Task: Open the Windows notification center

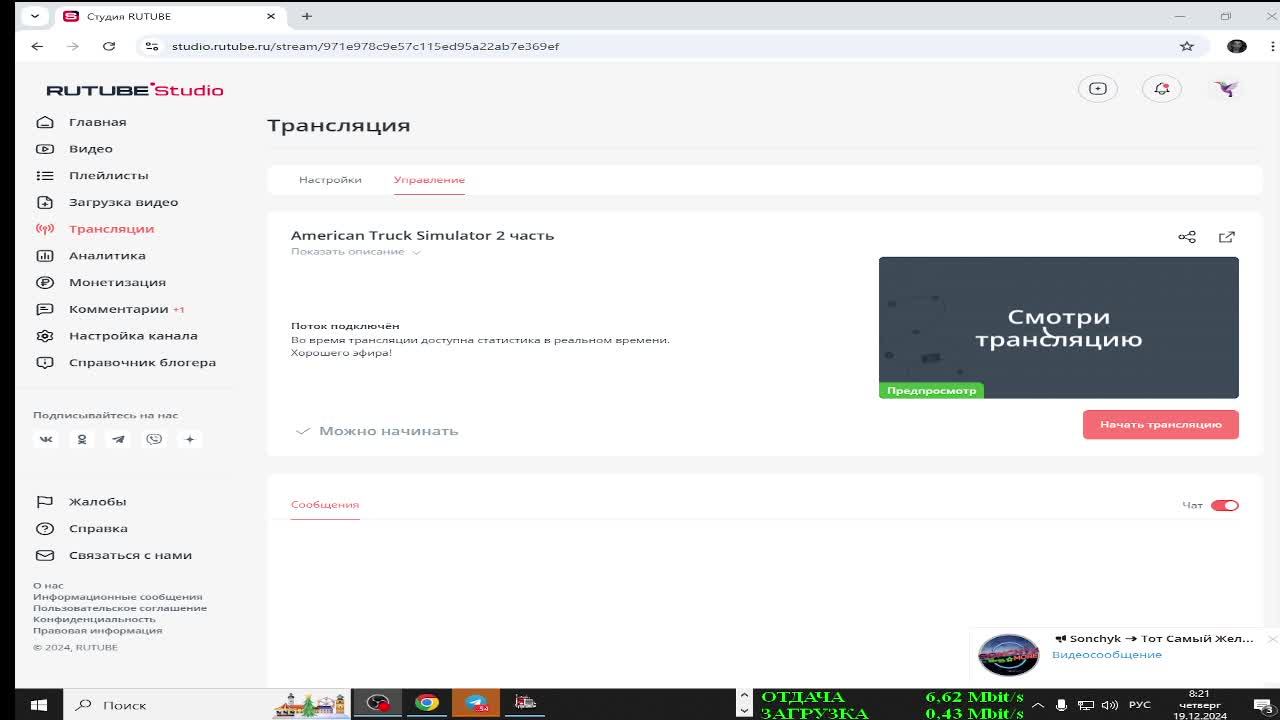Action: click(x=1264, y=705)
